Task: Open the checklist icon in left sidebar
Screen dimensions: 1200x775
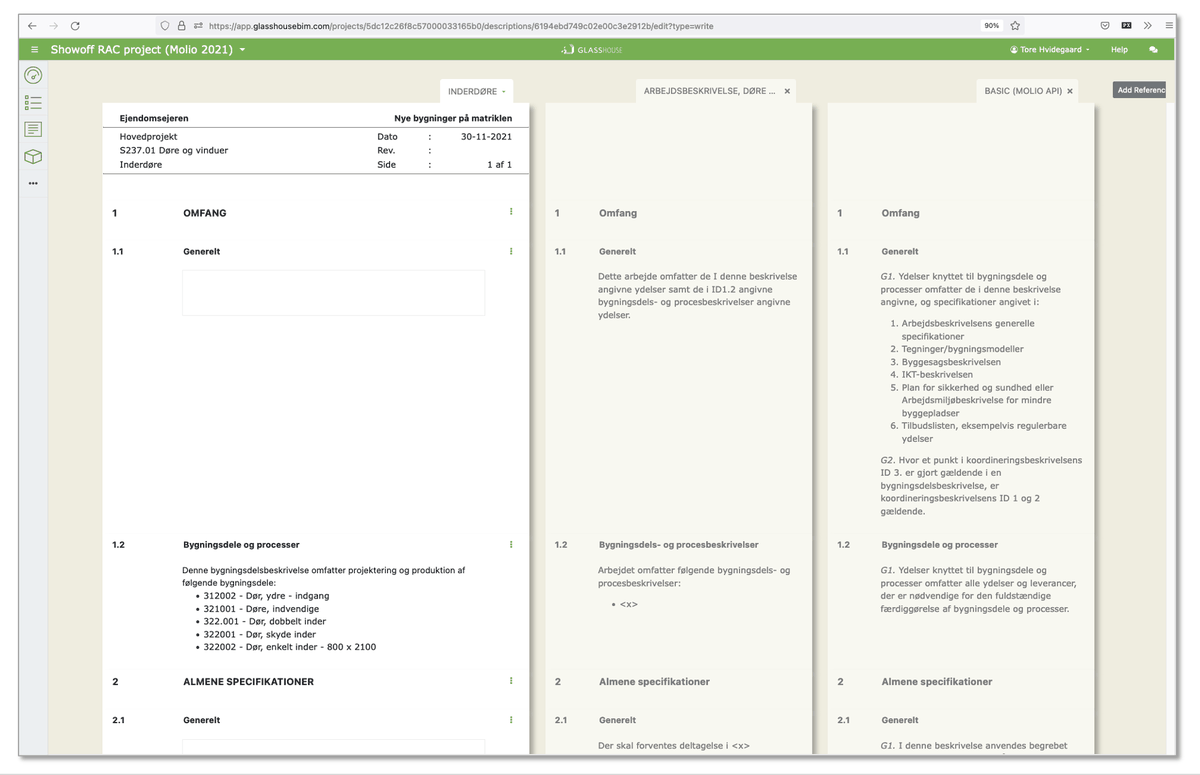Action: coord(33,102)
